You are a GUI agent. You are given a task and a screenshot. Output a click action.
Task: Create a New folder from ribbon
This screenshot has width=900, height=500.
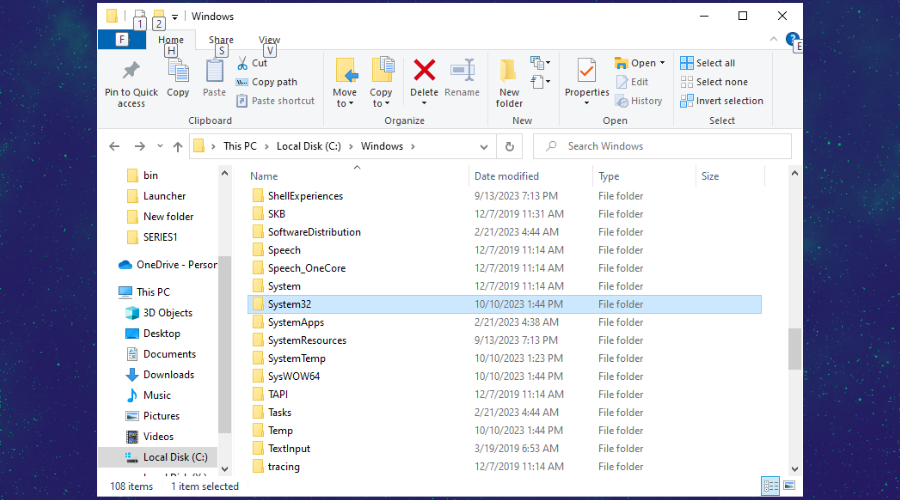pos(509,84)
